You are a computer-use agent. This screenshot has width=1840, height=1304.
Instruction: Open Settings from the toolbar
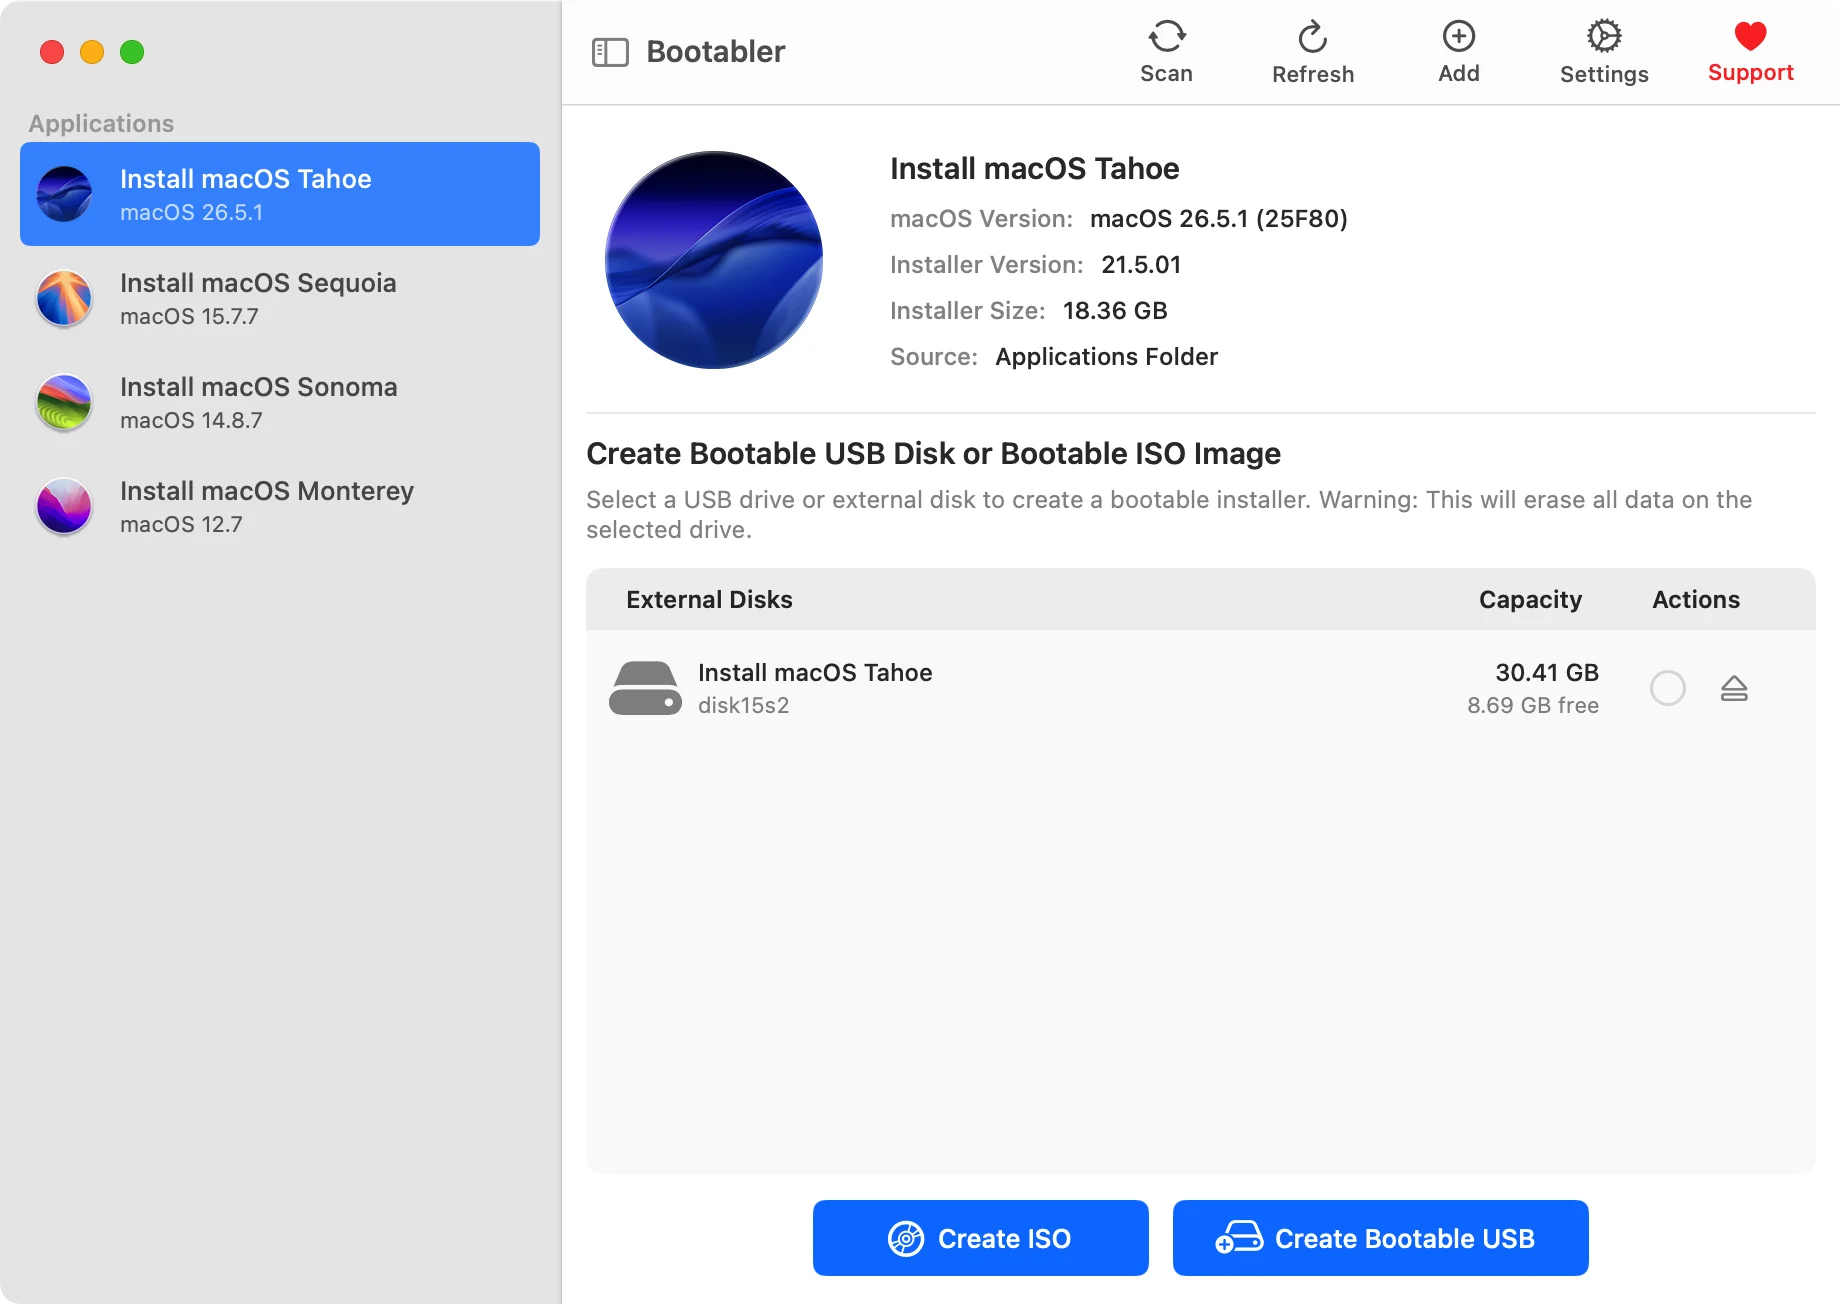click(x=1604, y=51)
